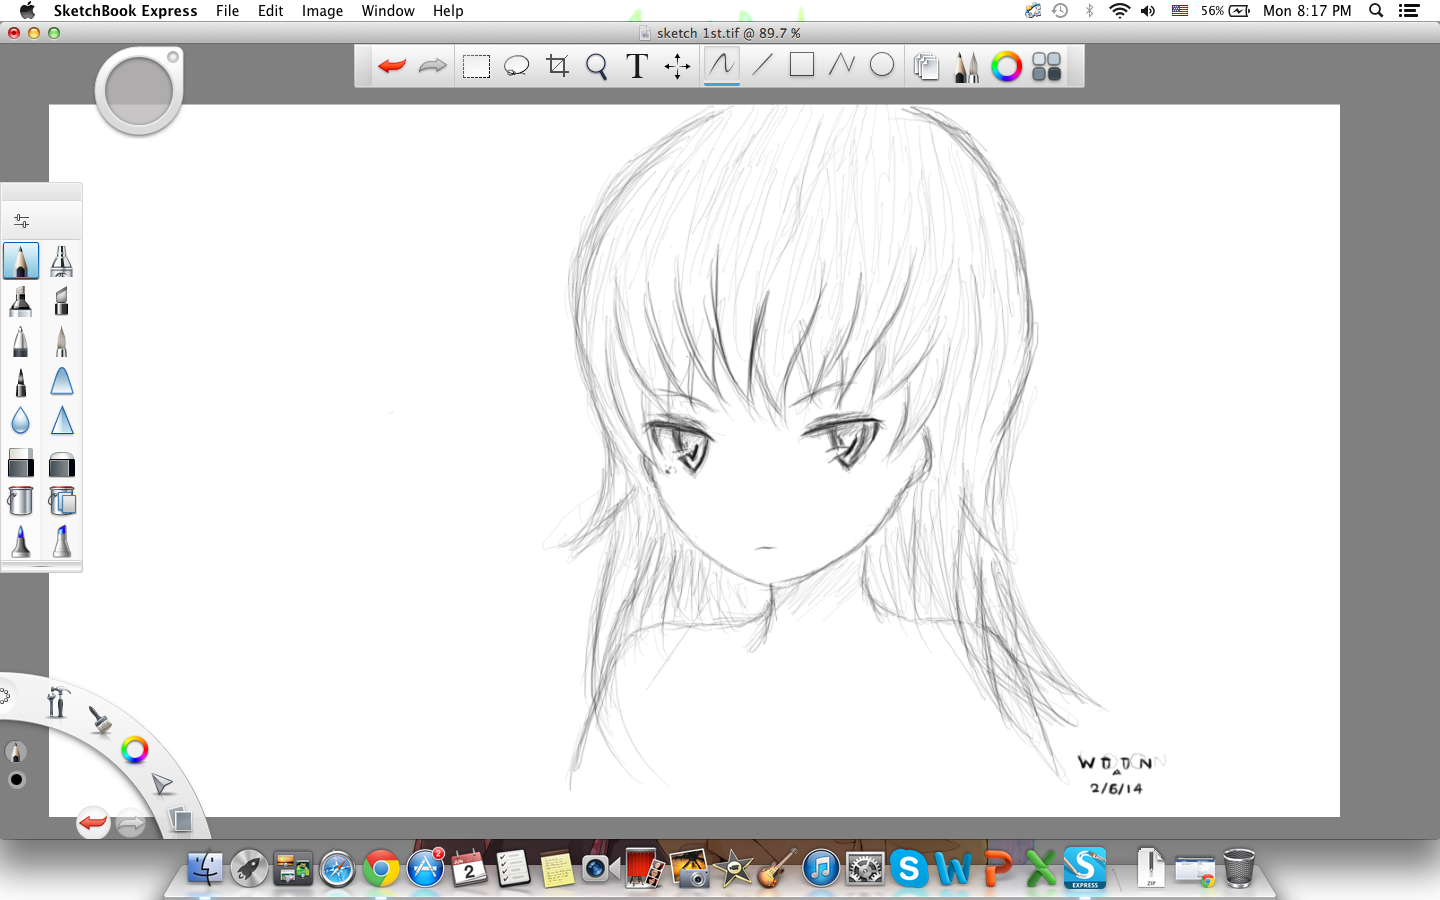Open the Layer editor from the toolbar
This screenshot has width=1440, height=900.
[926, 67]
